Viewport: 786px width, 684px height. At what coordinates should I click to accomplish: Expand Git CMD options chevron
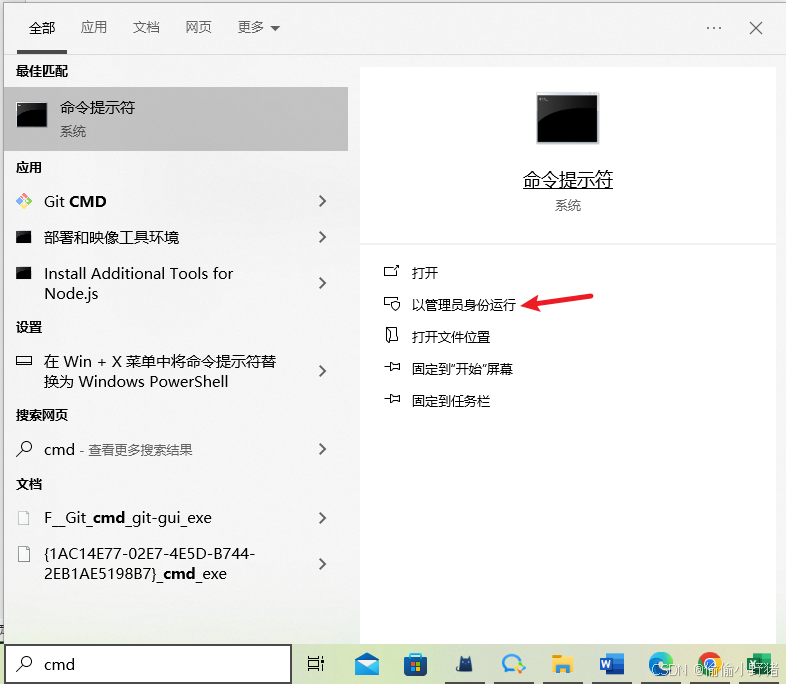pyautogui.click(x=322, y=201)
